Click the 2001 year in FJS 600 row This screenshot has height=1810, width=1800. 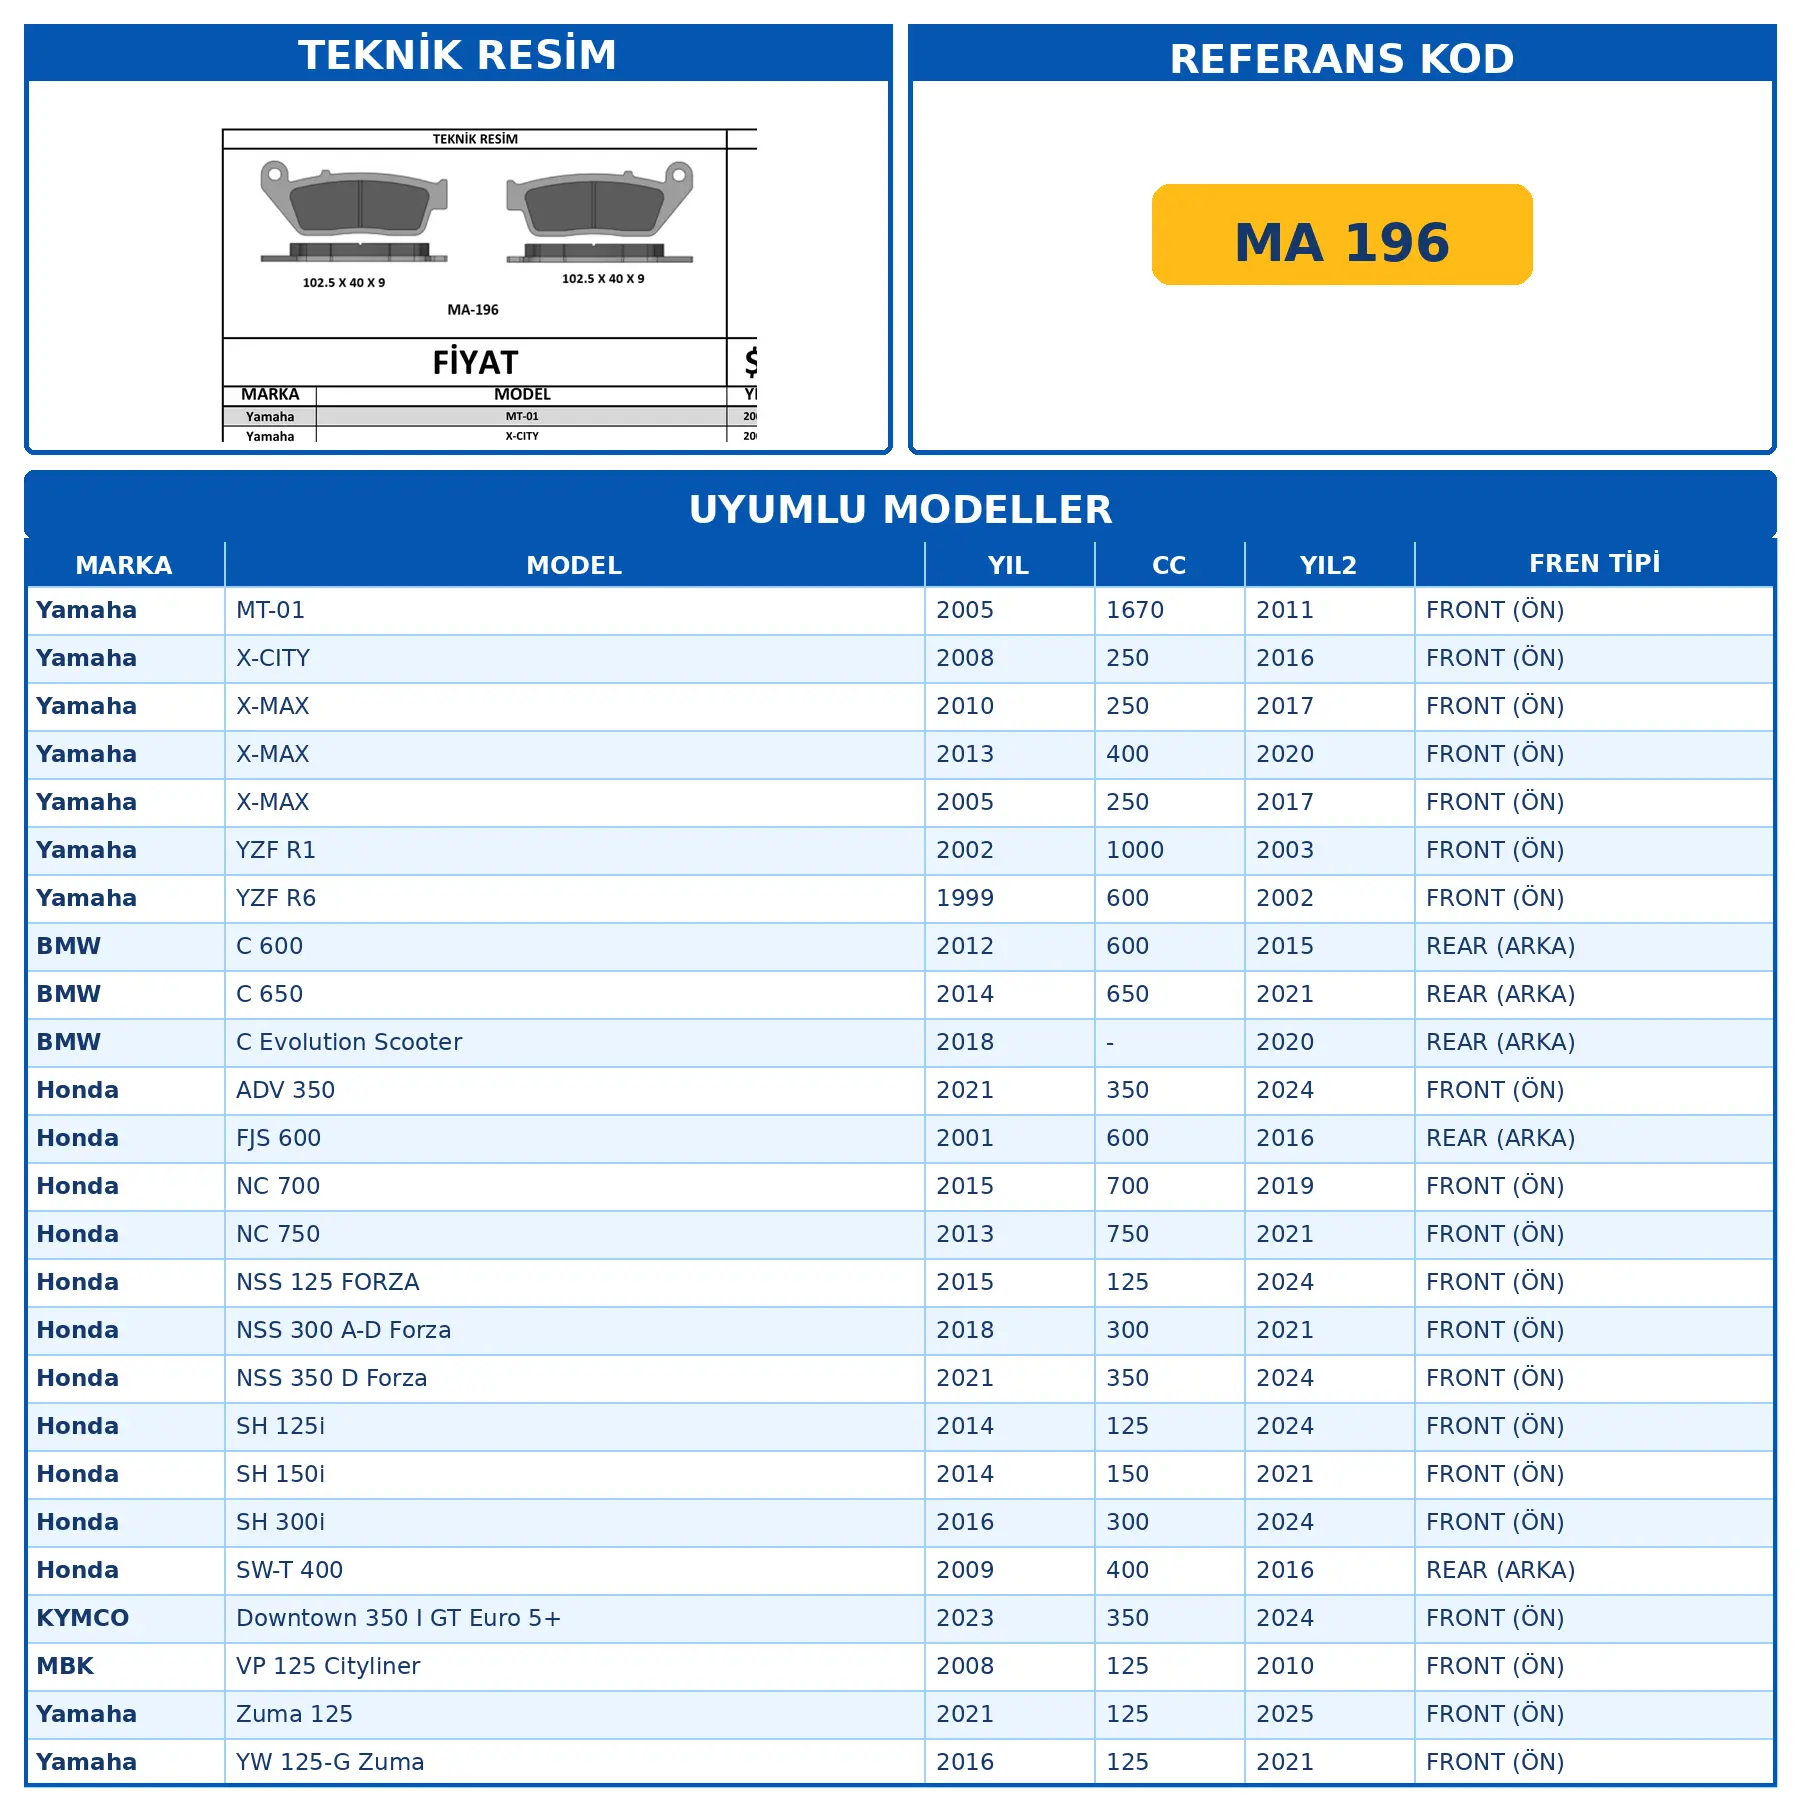point(965,1138)
